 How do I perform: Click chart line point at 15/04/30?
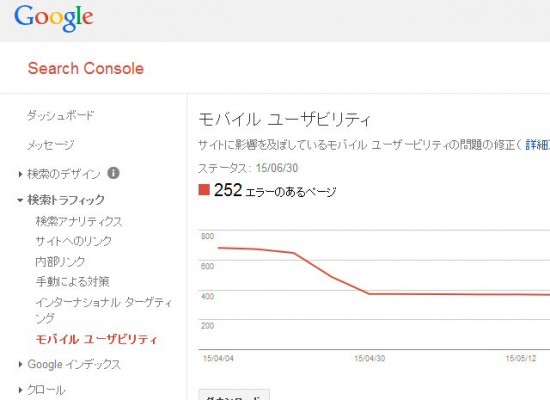(369, 294)
